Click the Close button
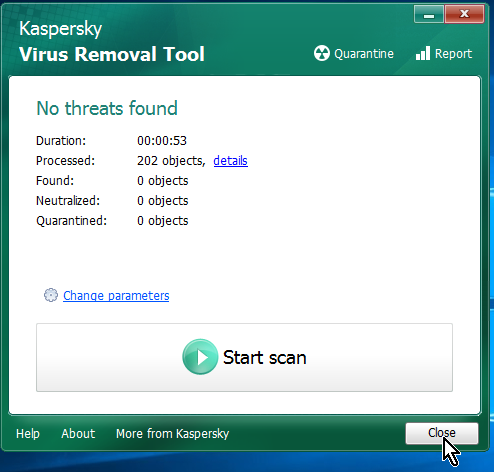The height and width of the screenshot is (472, 494). 442,433
